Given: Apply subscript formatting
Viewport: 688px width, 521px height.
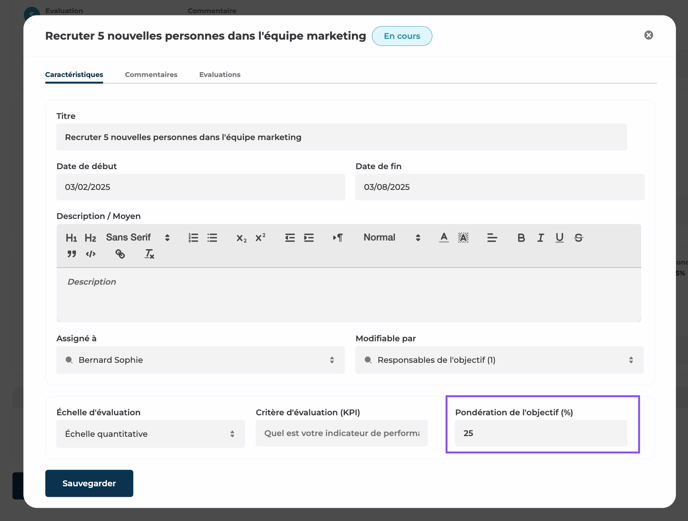Looking at the screenshot, I should tap(241, 238).
